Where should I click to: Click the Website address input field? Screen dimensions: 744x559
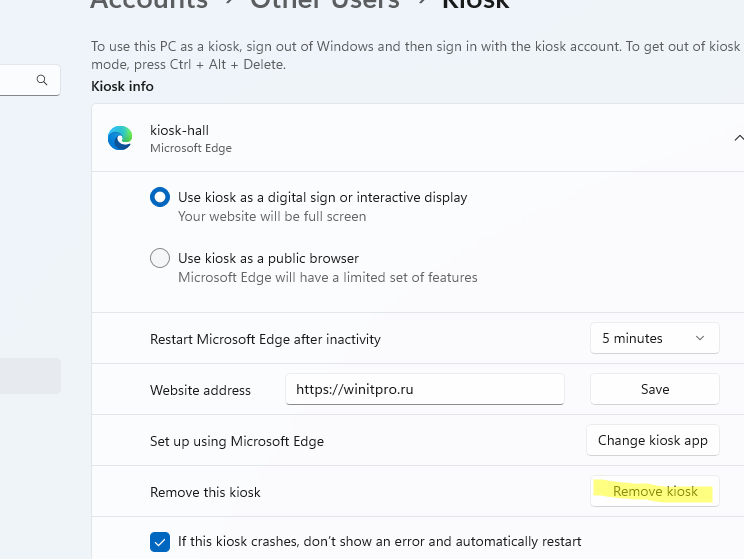tap(425, 389)
